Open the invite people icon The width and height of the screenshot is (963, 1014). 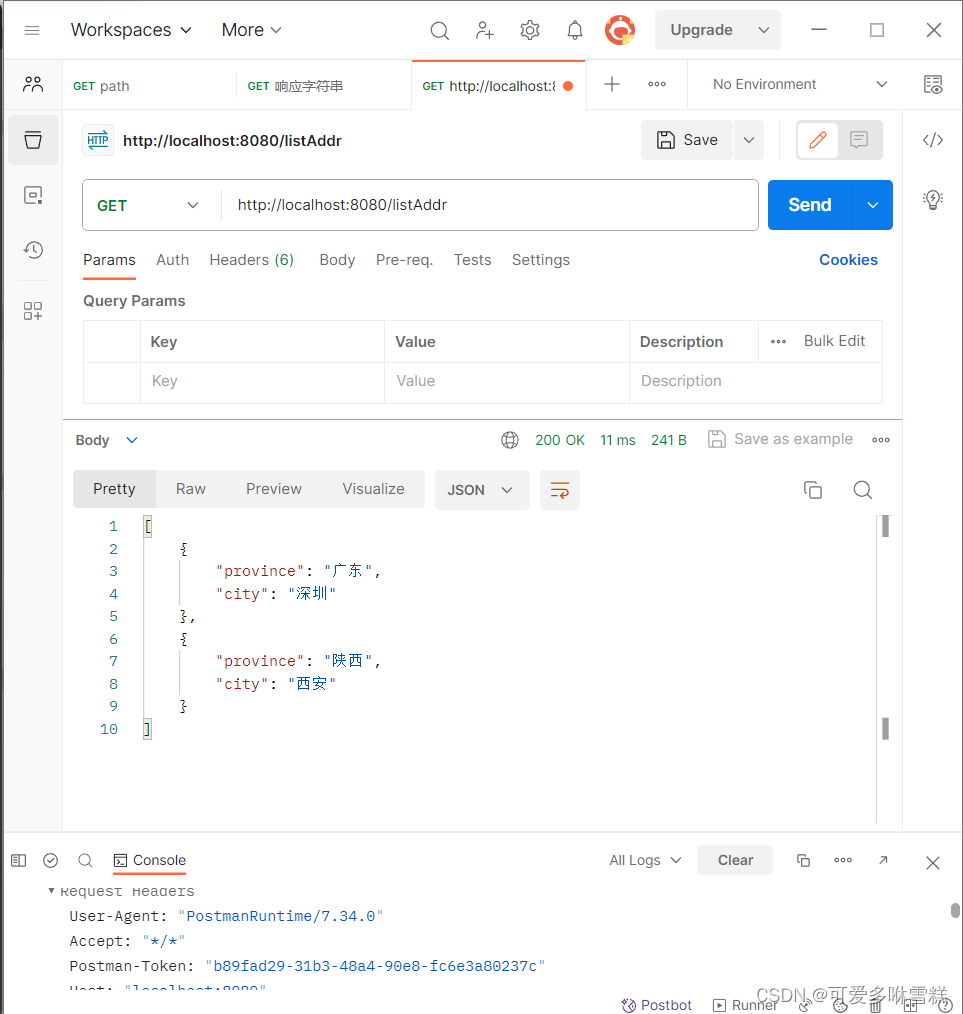tap(484, 30)
